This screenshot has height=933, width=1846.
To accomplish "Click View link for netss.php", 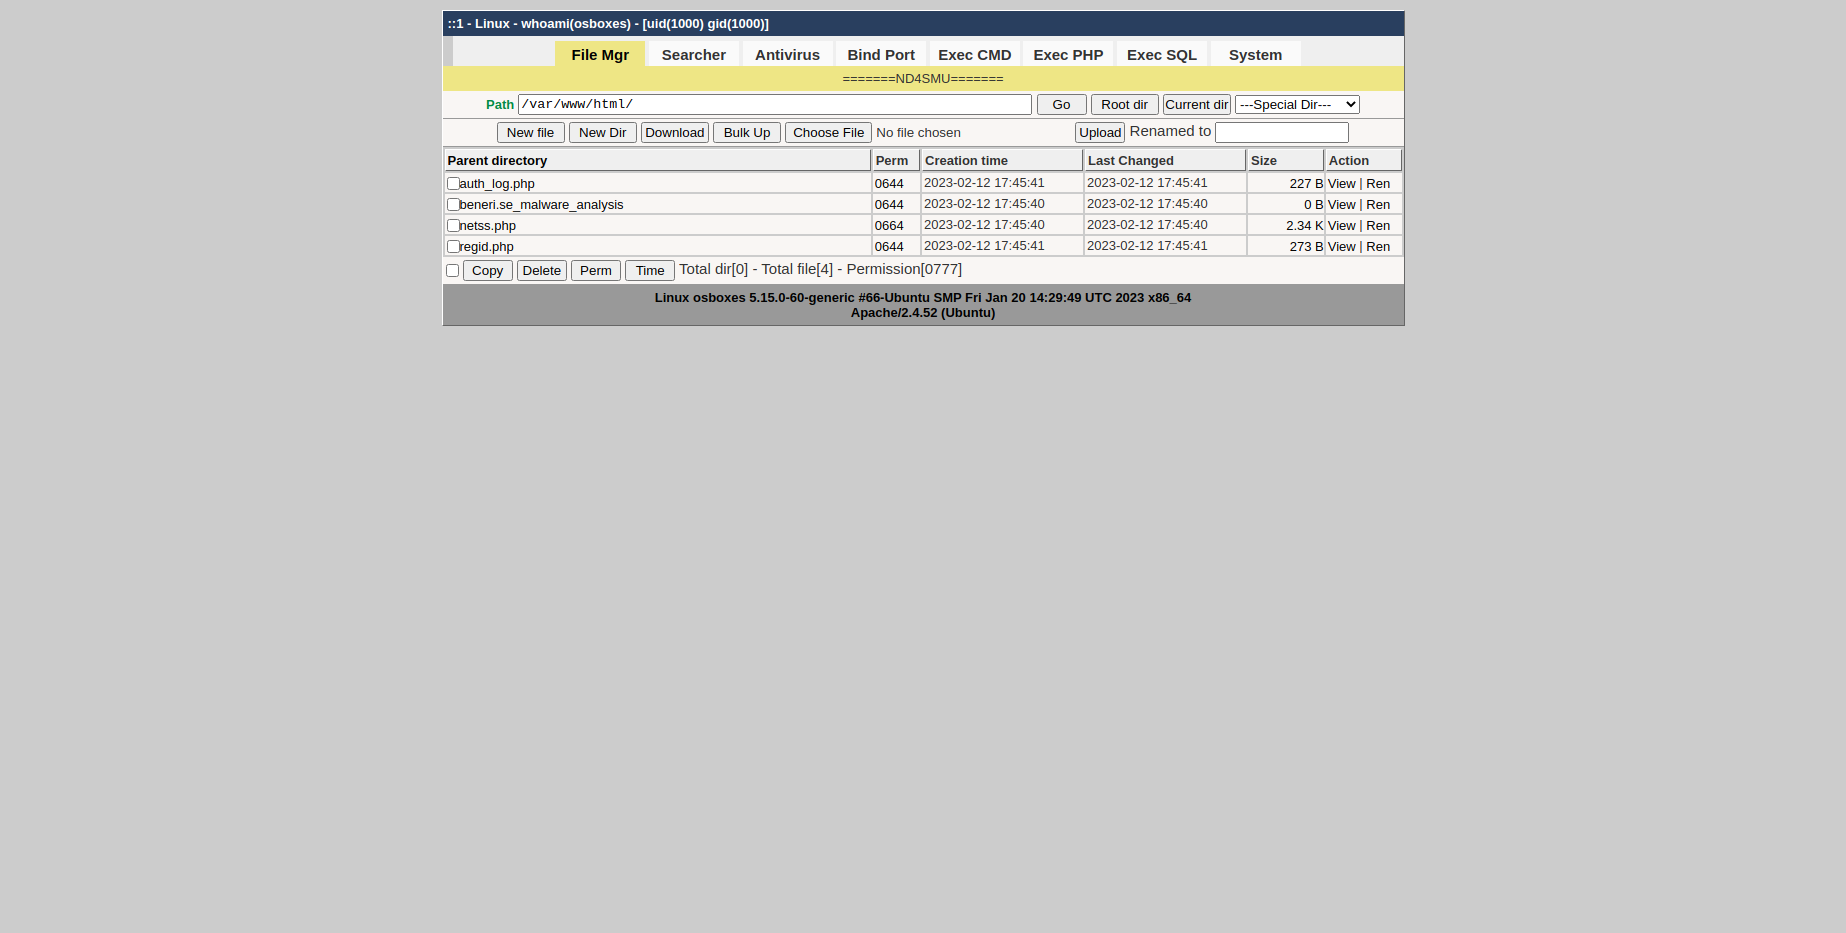I will tap(1341, 226).
